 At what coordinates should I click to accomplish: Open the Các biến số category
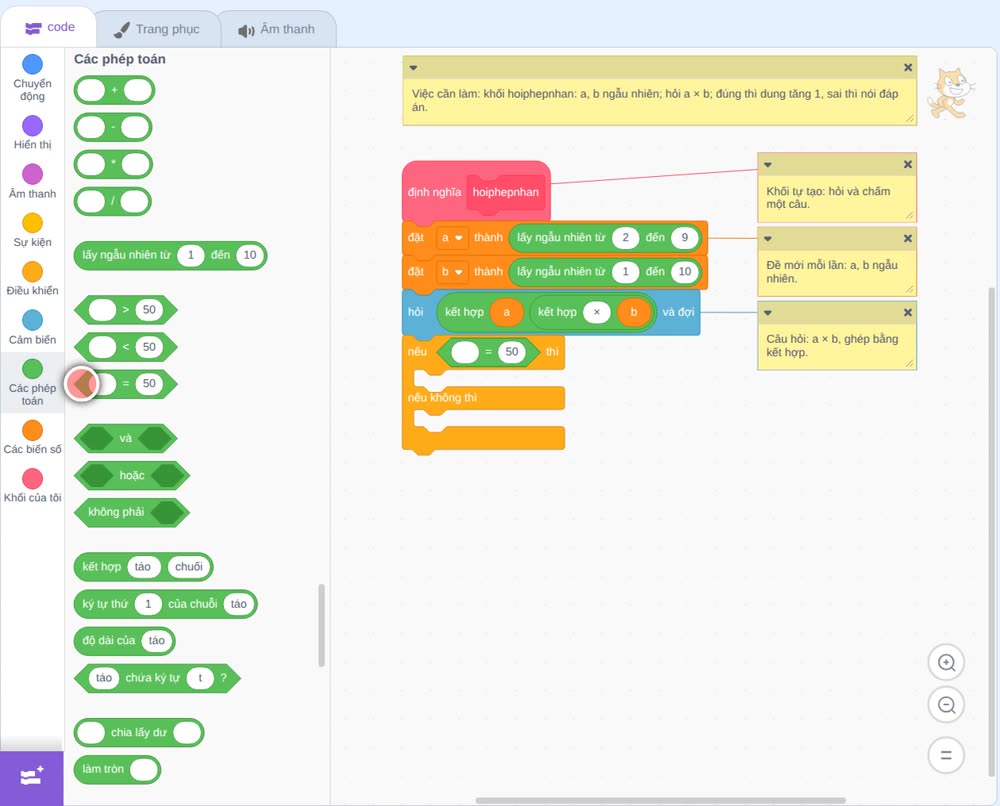(33, 437)
